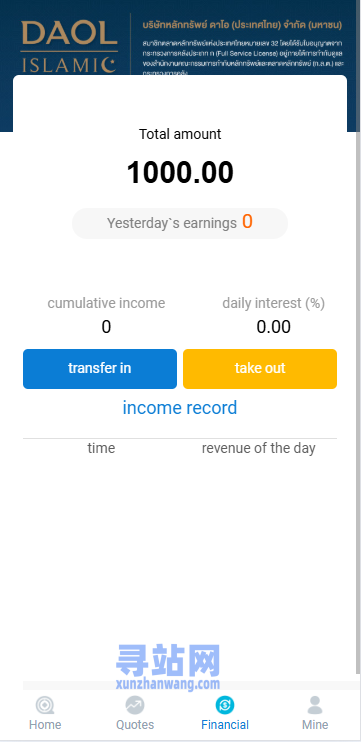This screenshot has width=361, height=742.
Task: Tap the Home target icon
Action: pos(45,705)
